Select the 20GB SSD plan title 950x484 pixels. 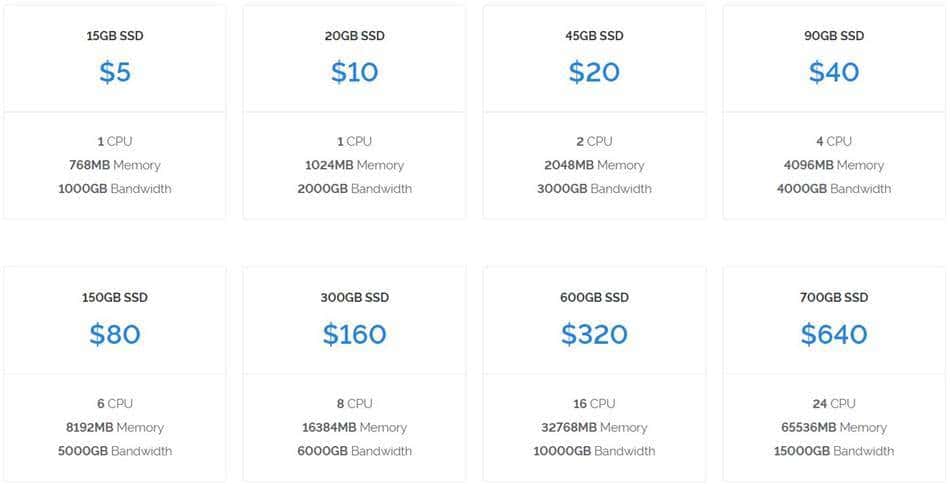(x=354, y=36)
